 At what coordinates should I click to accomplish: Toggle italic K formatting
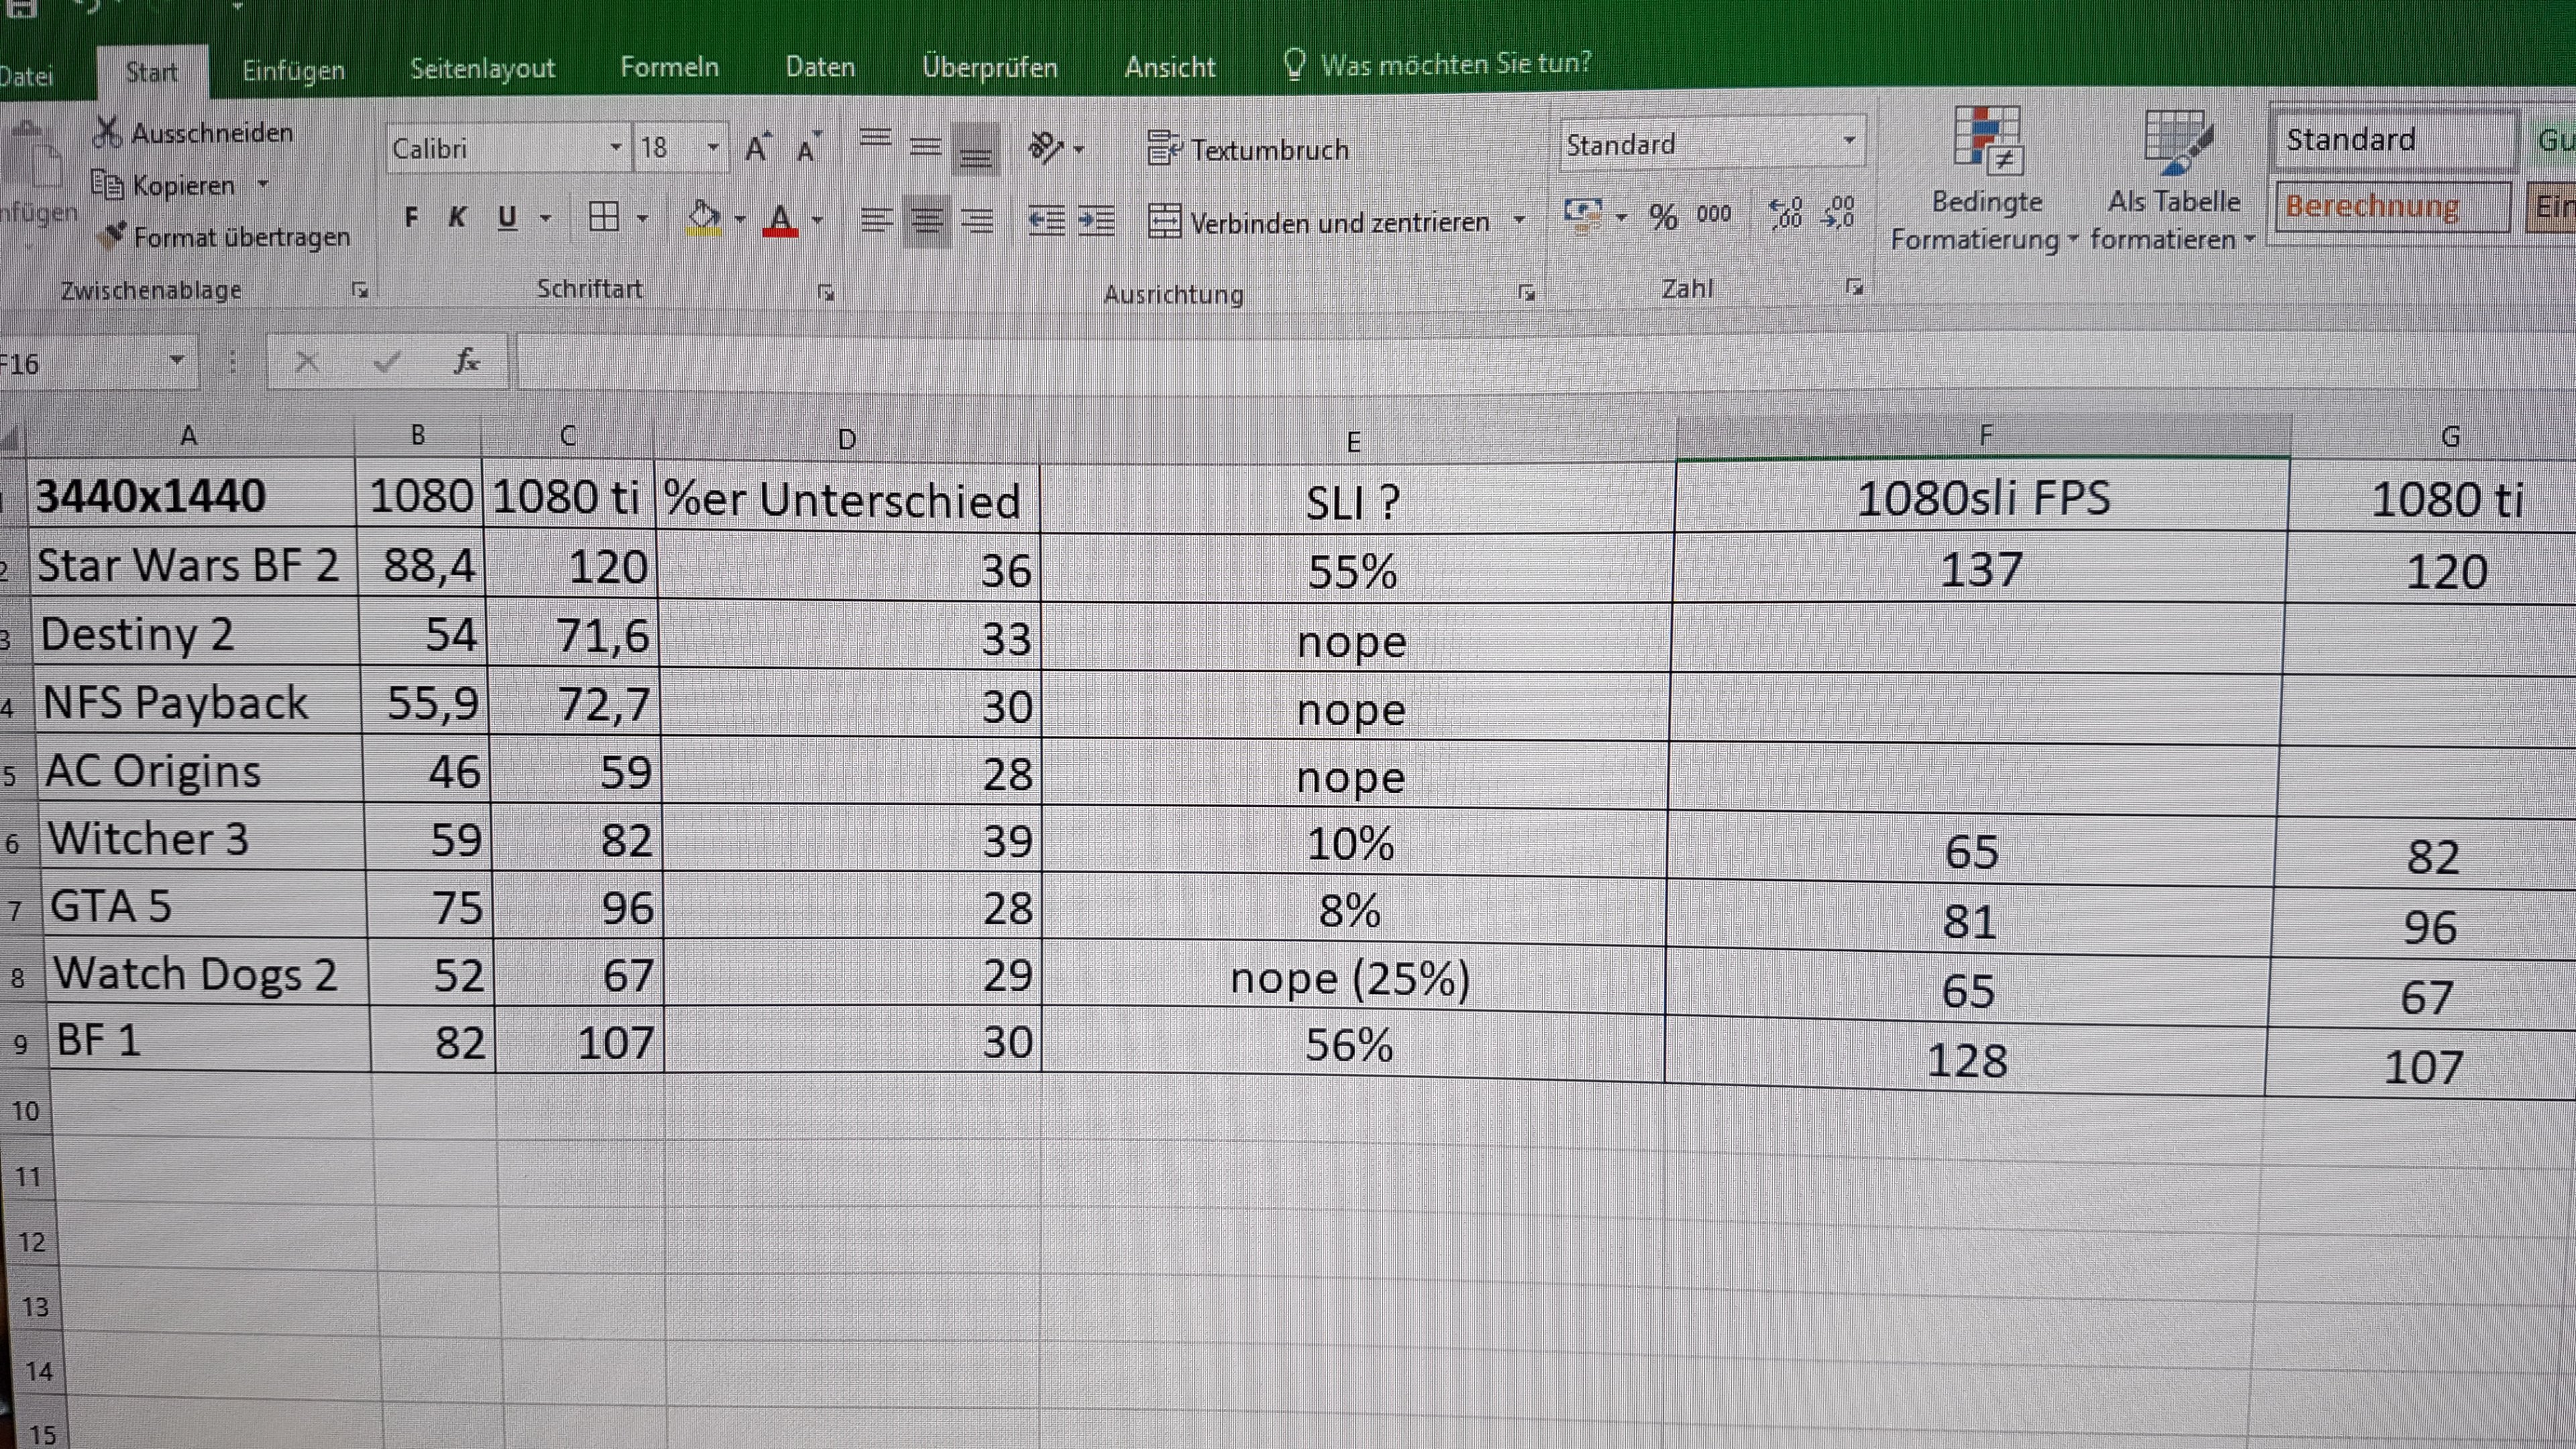[x=458, y=217]
